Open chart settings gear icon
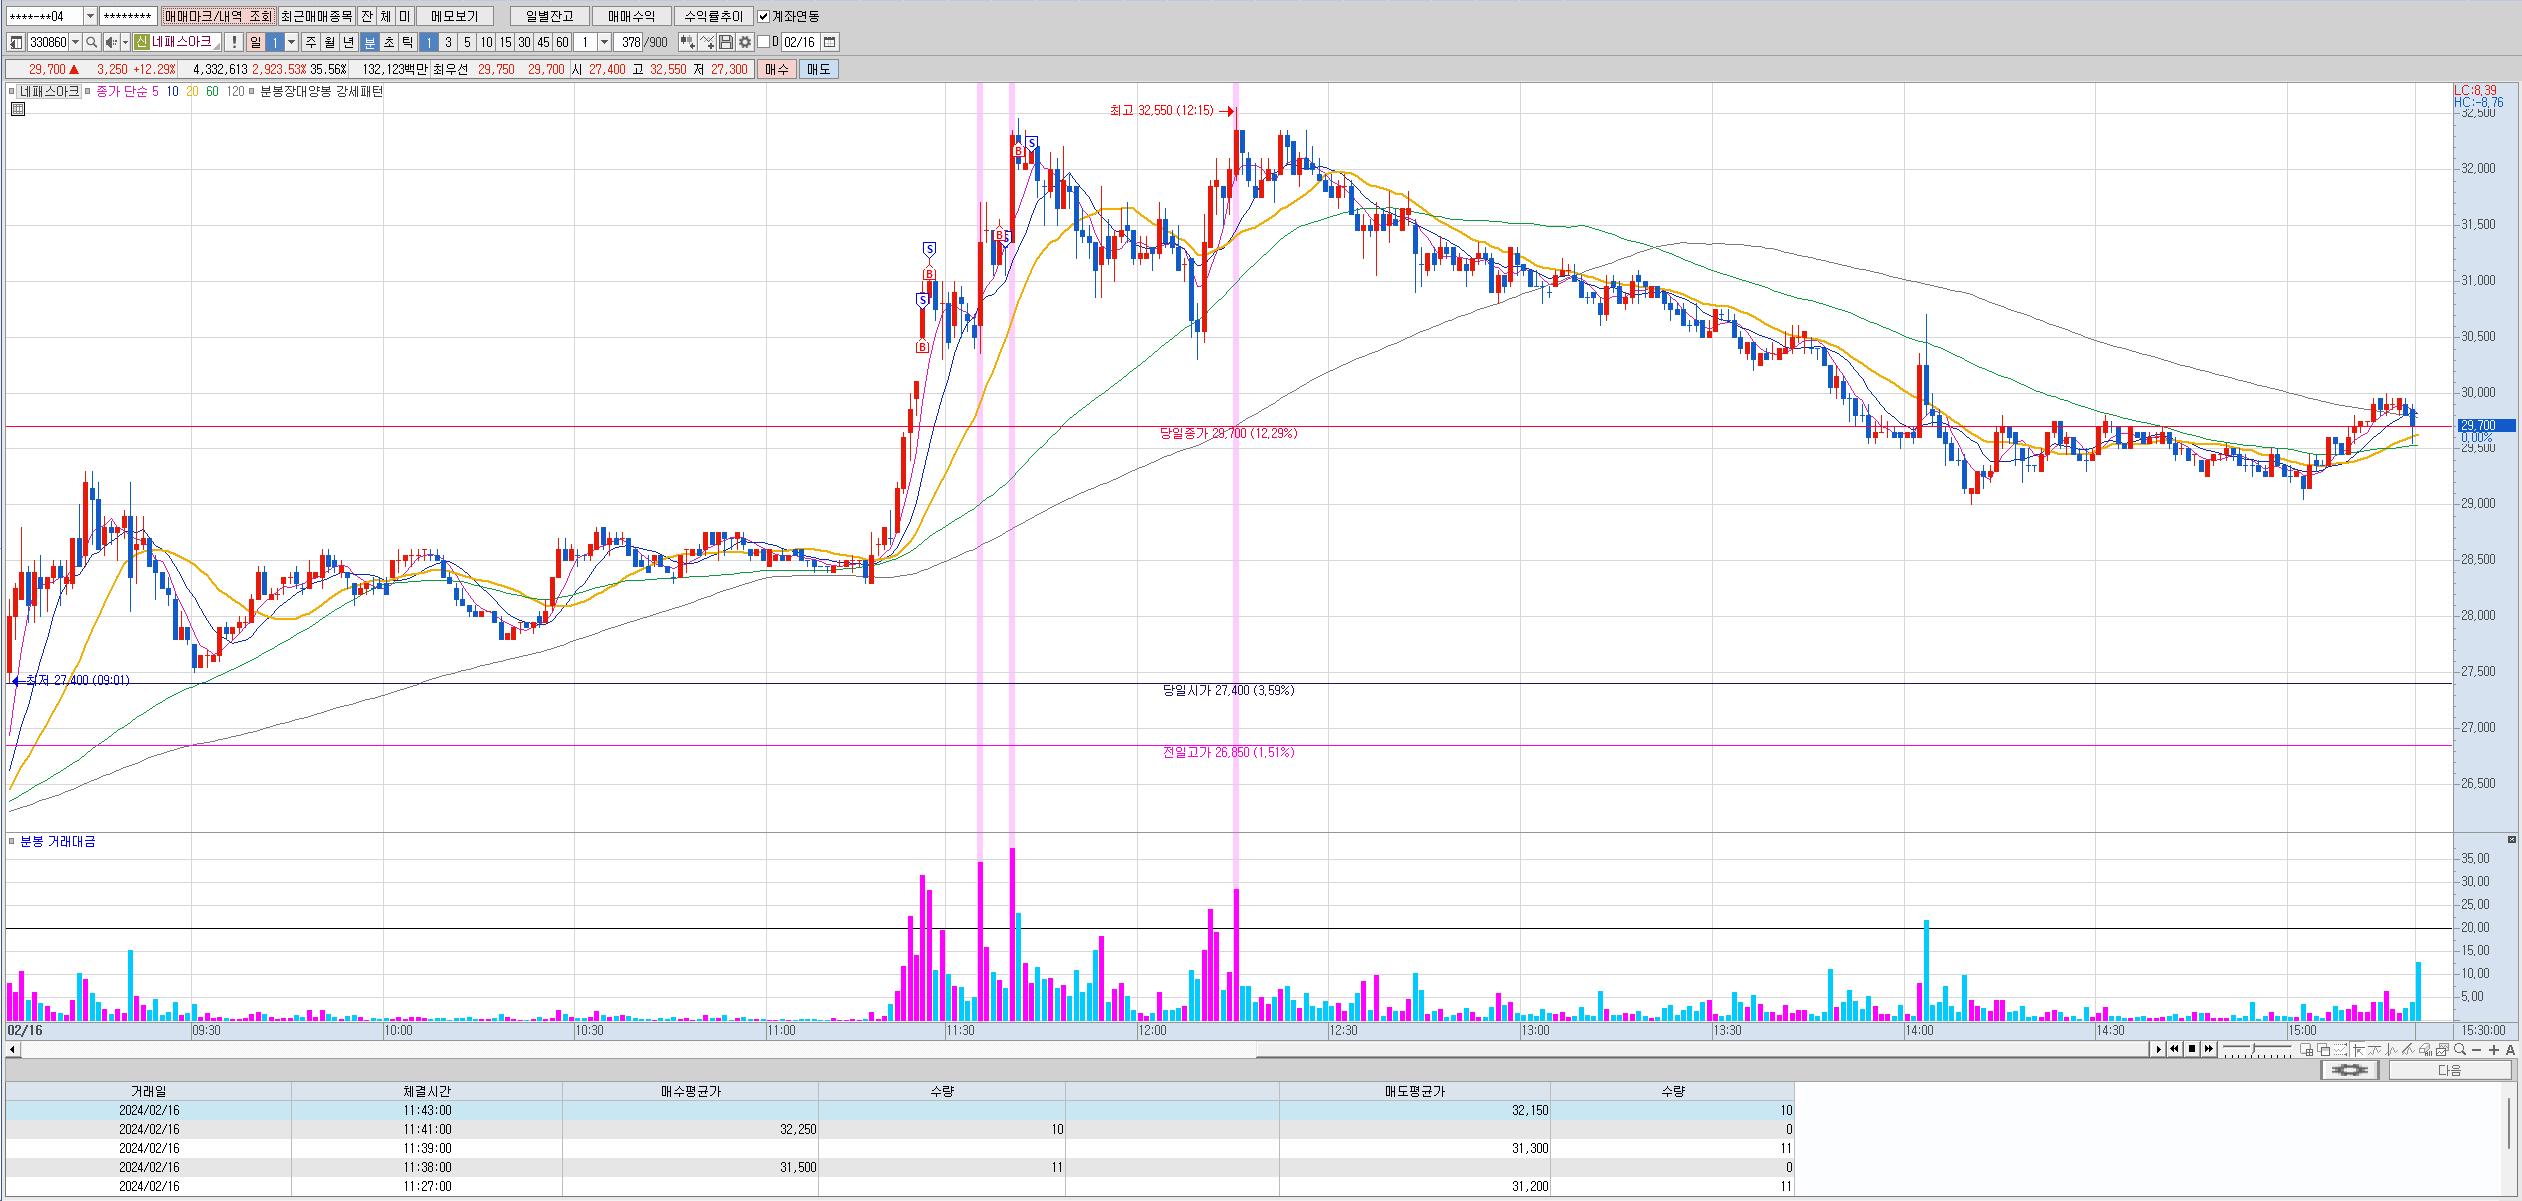The width and height of the screenshot is (2522, 1201). (x=745, y=42)
